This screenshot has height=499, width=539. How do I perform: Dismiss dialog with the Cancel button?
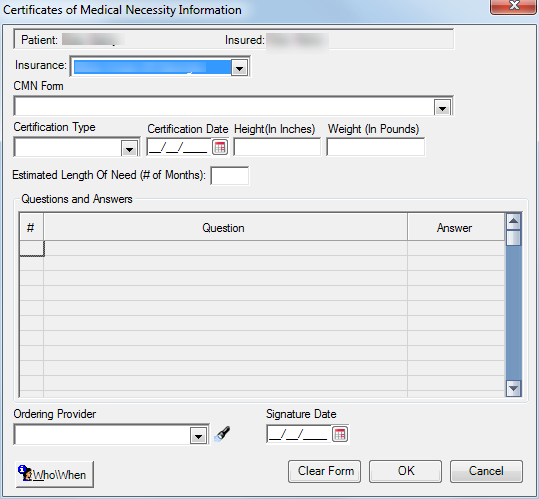pyautogui.click(x=486, y=471)
